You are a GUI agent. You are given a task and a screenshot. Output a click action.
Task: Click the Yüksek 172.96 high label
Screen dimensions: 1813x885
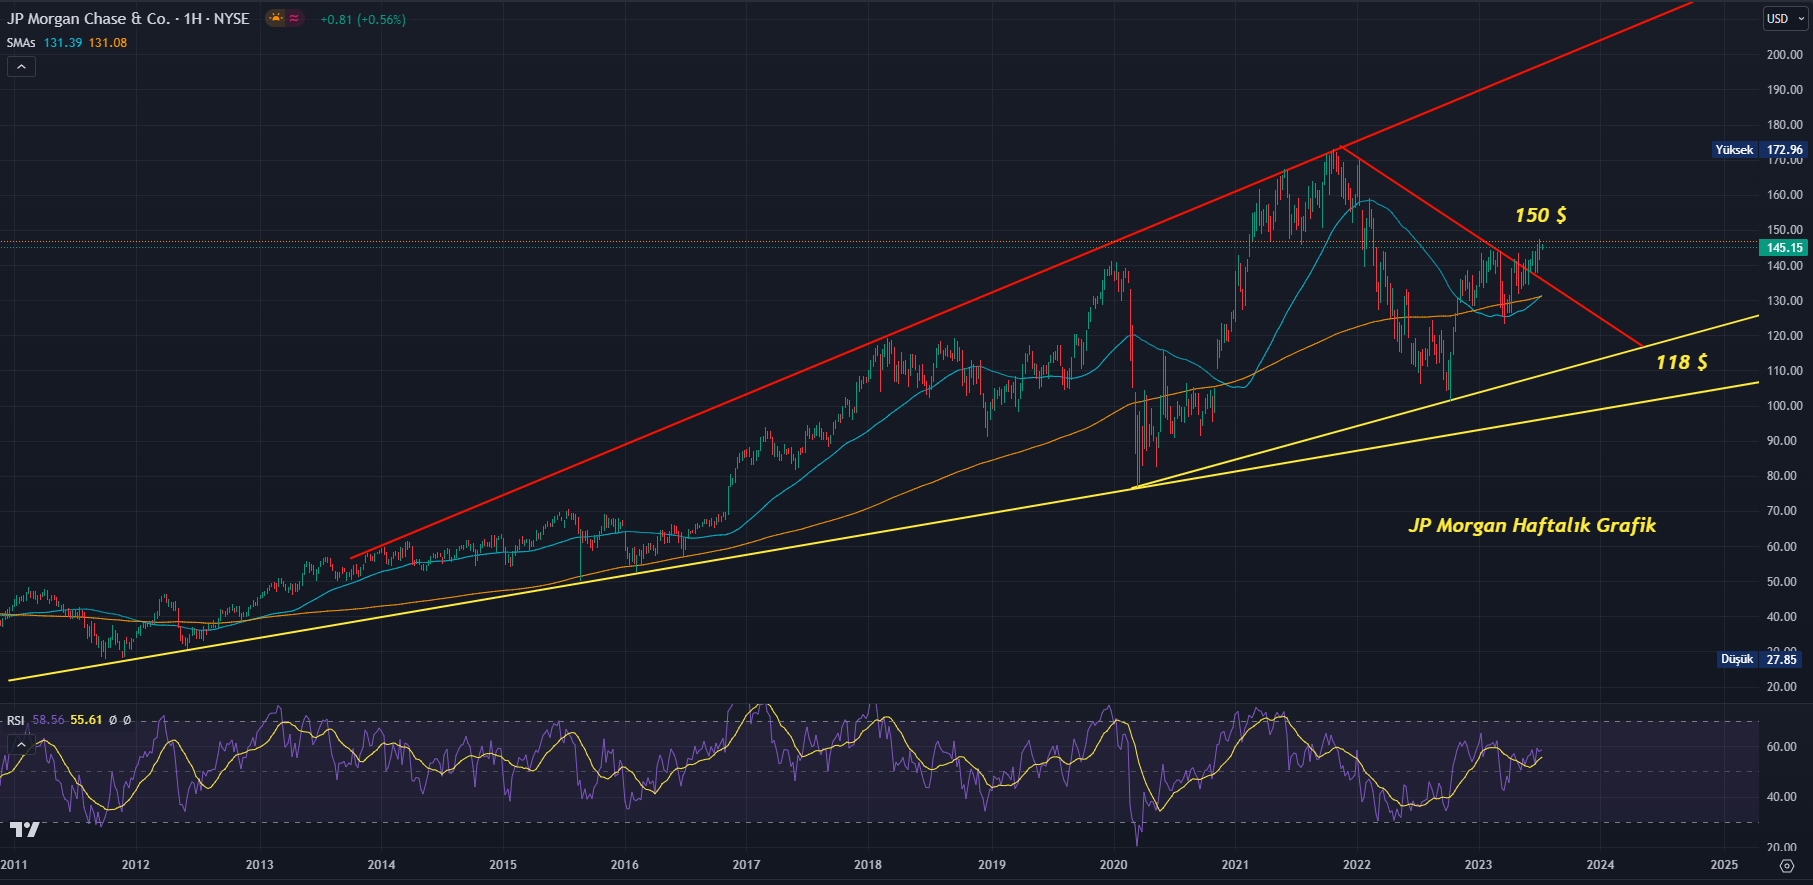coord(1760,150)
